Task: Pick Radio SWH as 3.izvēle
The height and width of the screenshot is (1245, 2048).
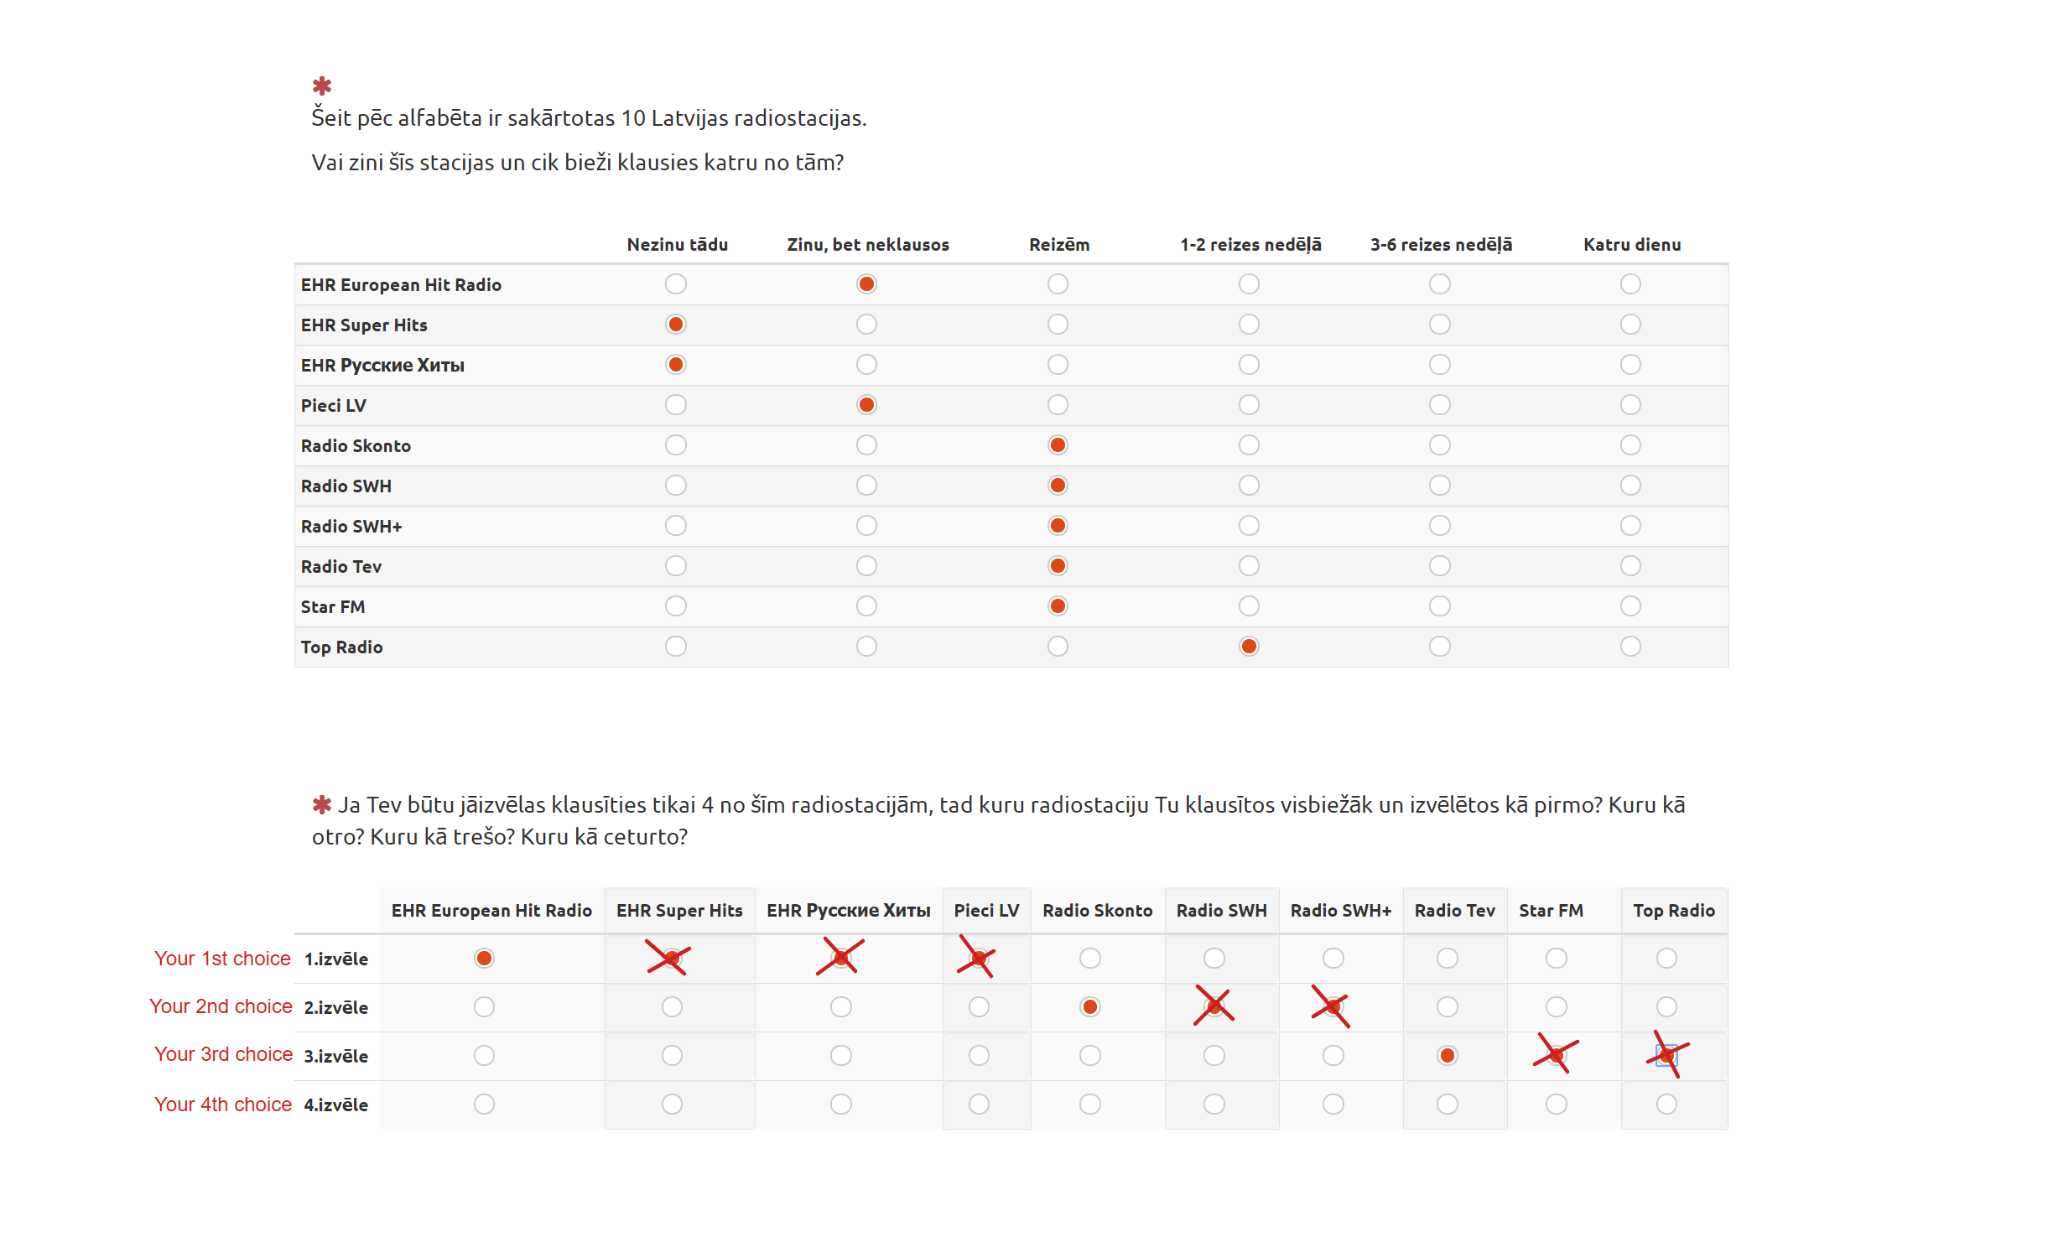Action: point(1214,1055)
